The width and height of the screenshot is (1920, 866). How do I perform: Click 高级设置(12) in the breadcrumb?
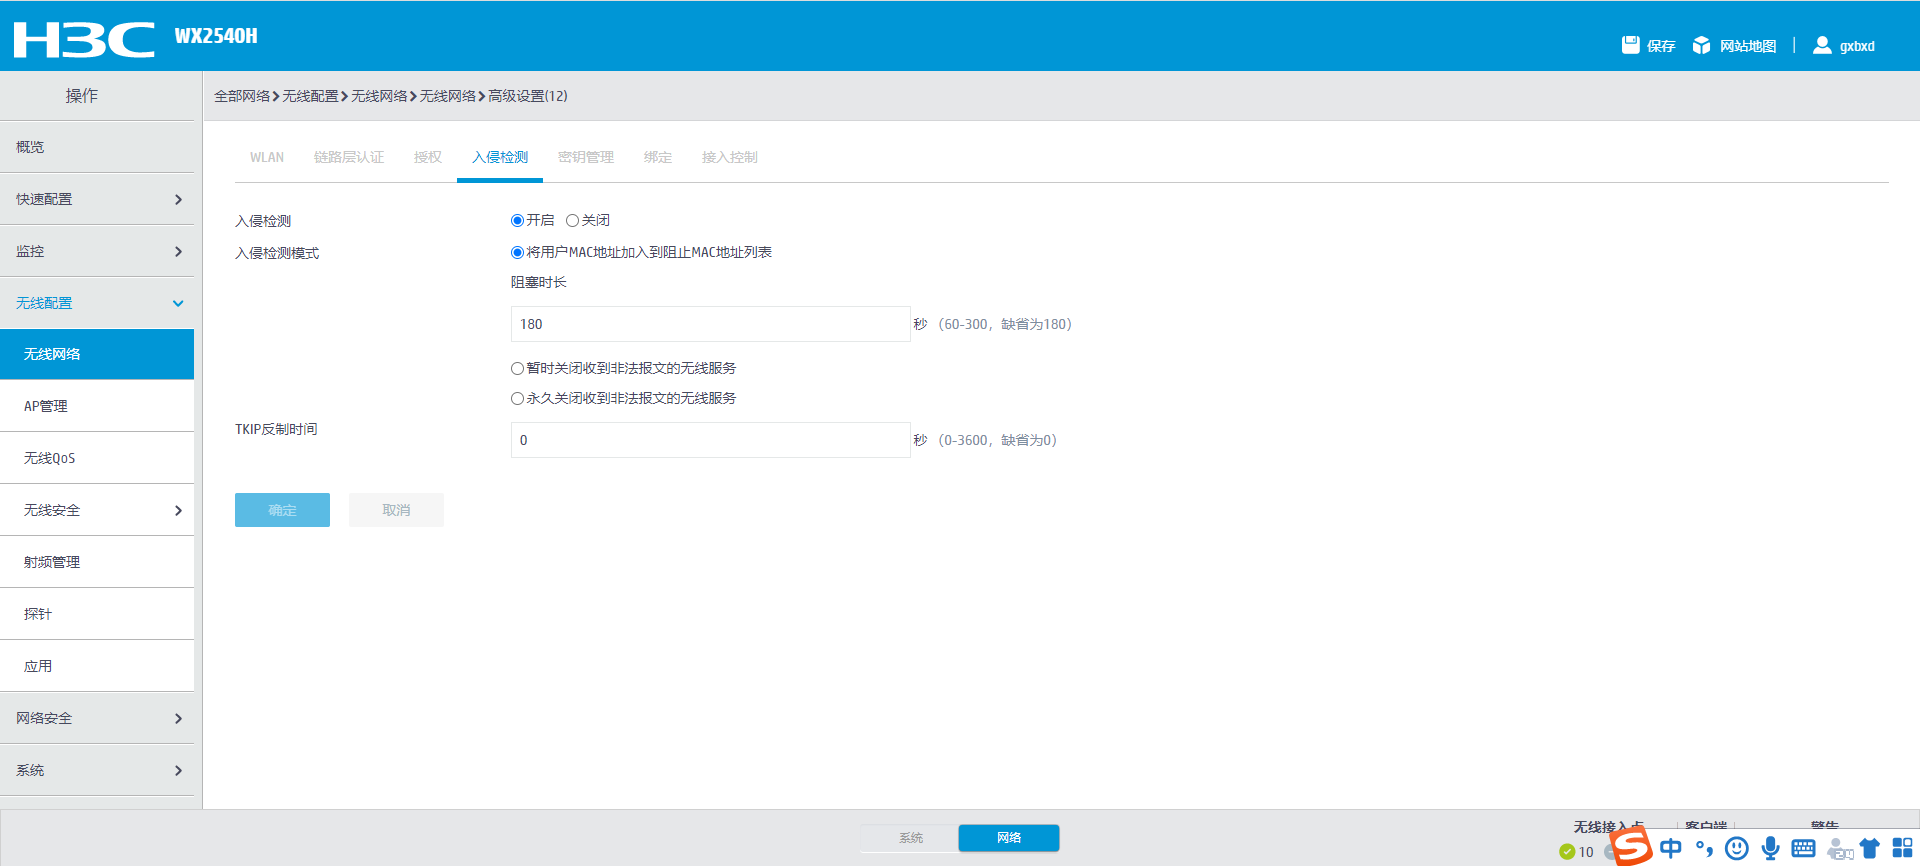coord(528,96)
